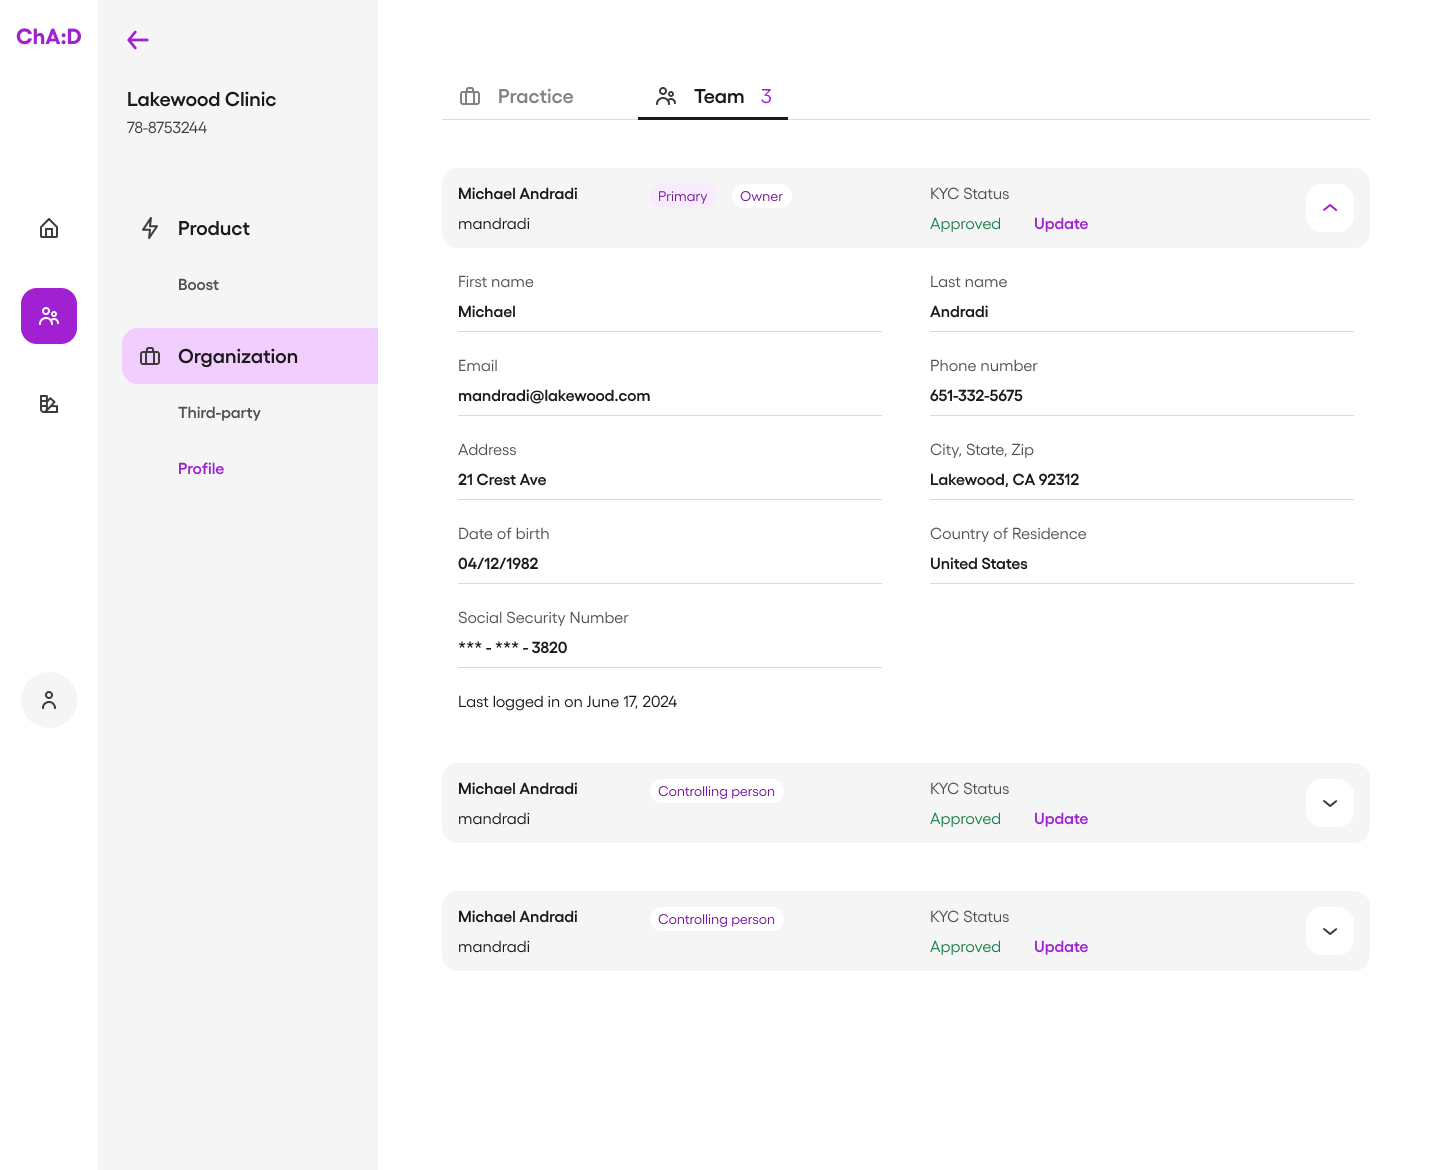Click the briefcase icon beside Organization
Viewport: 1440px width, 1170px height.
(x=150, y=357)
